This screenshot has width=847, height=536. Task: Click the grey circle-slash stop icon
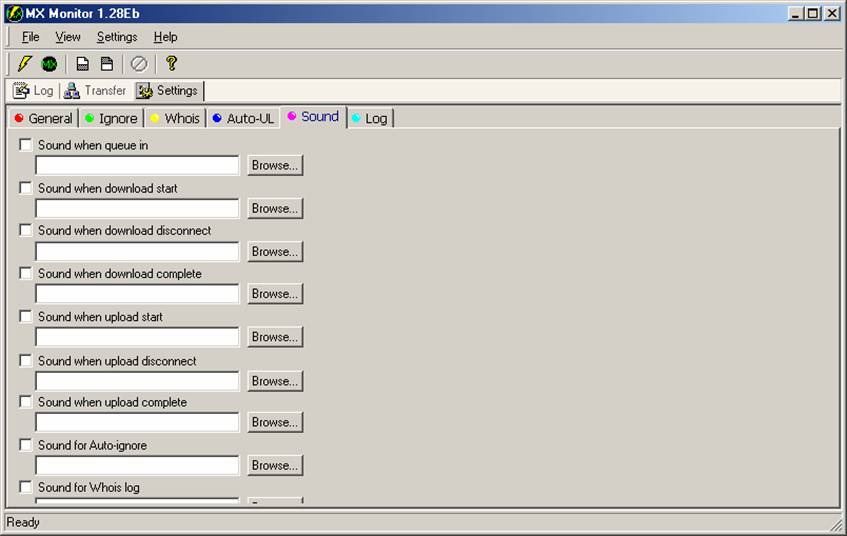point(139,63)
